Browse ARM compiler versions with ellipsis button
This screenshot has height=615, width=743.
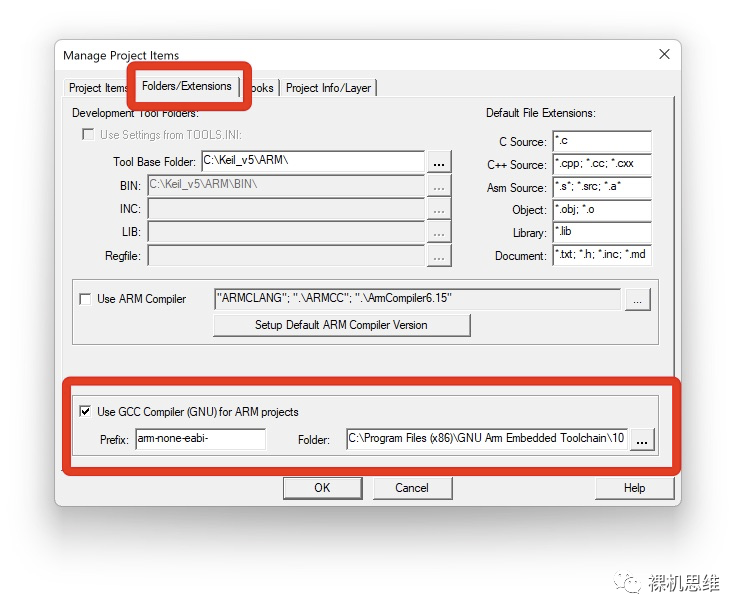coord(638,300)
